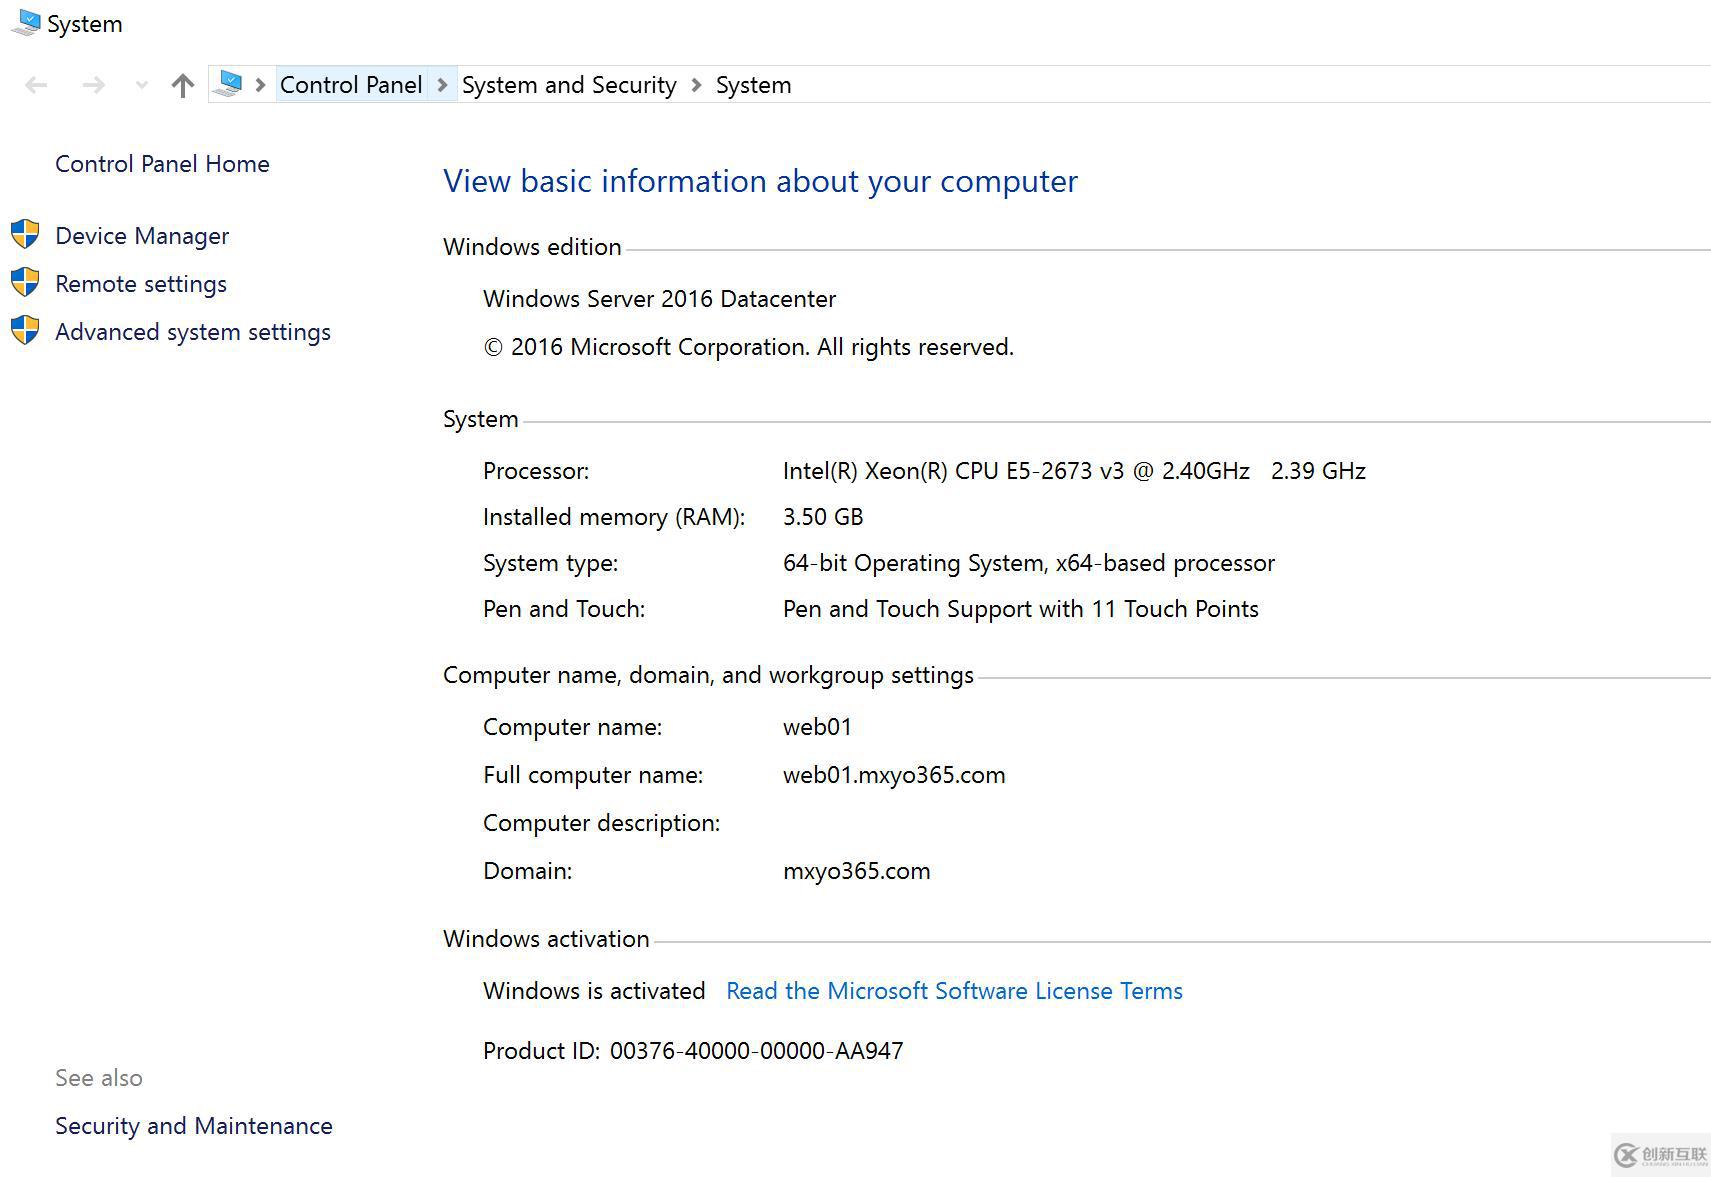
Task: Open Security and Maintenance link
Action: tap(194, 1126)
